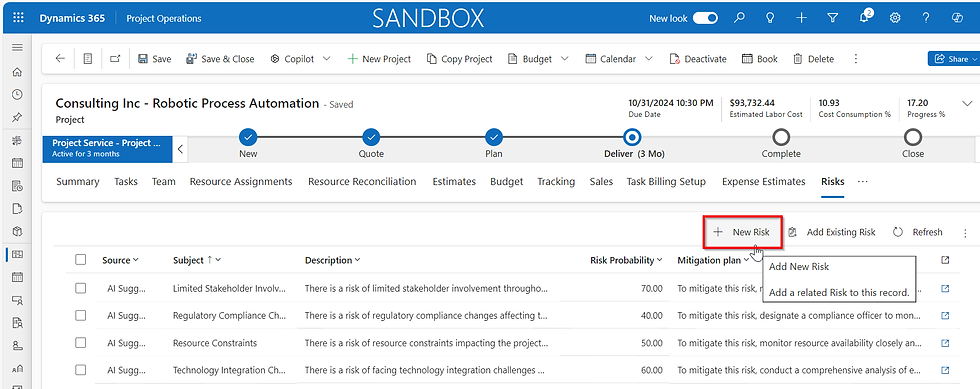Show more tabs via ellipsis
This screenshot has width=980, height=389.
click(x=862, y=181)
